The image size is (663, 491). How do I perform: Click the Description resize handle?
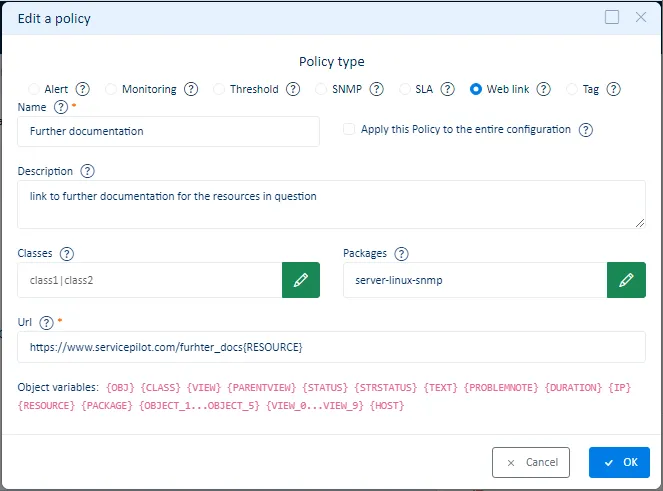(x=640, y=223)
